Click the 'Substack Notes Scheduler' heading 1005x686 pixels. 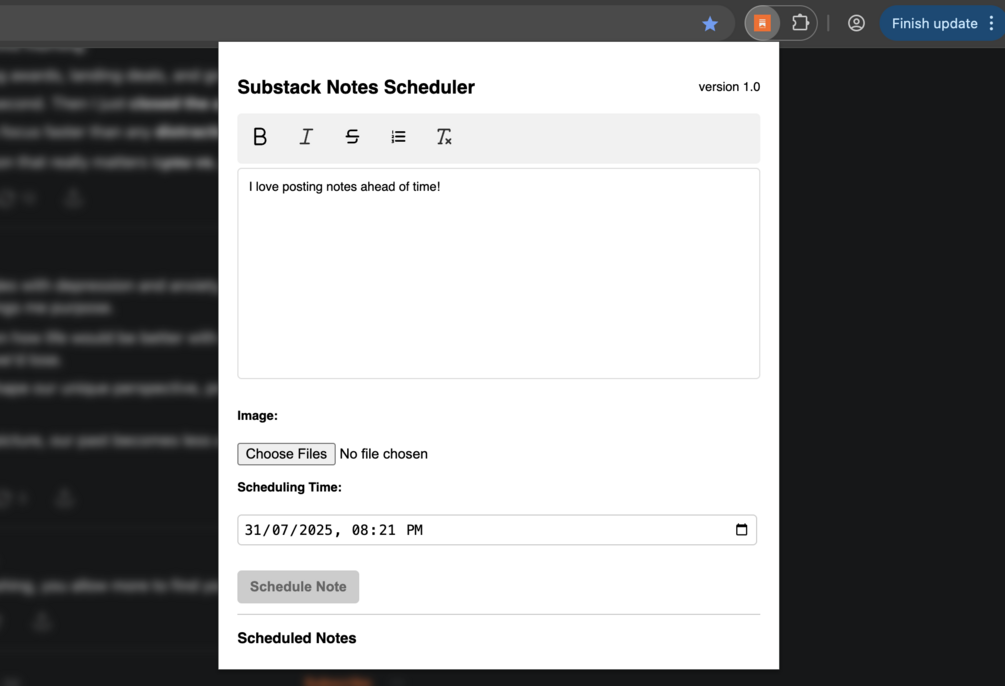(x=356, y=87)
